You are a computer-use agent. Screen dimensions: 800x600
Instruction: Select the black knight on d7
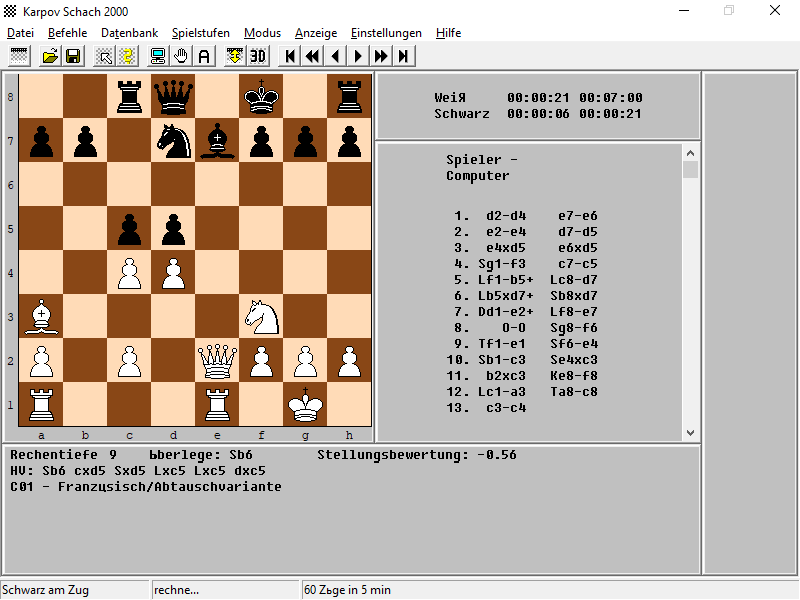[x=173, y=140]
